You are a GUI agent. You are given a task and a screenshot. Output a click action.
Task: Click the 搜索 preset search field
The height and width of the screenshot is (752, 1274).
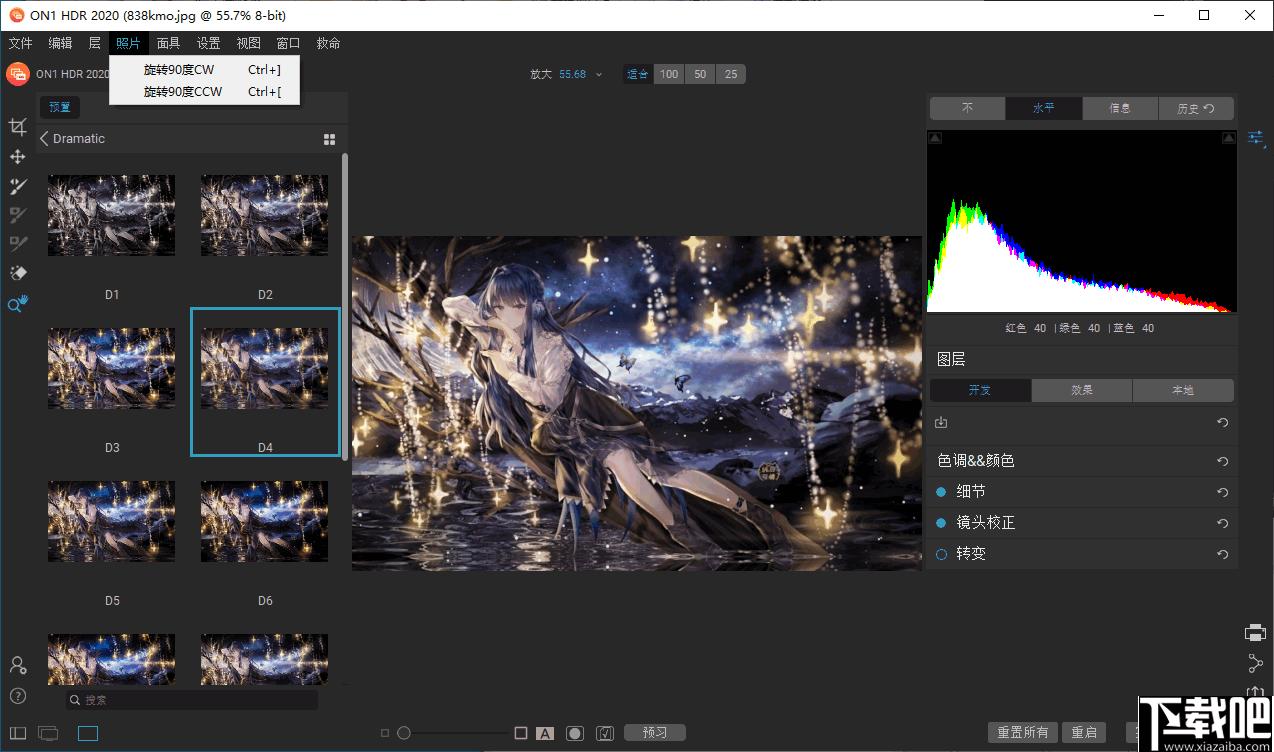click(x=192, y=700)
